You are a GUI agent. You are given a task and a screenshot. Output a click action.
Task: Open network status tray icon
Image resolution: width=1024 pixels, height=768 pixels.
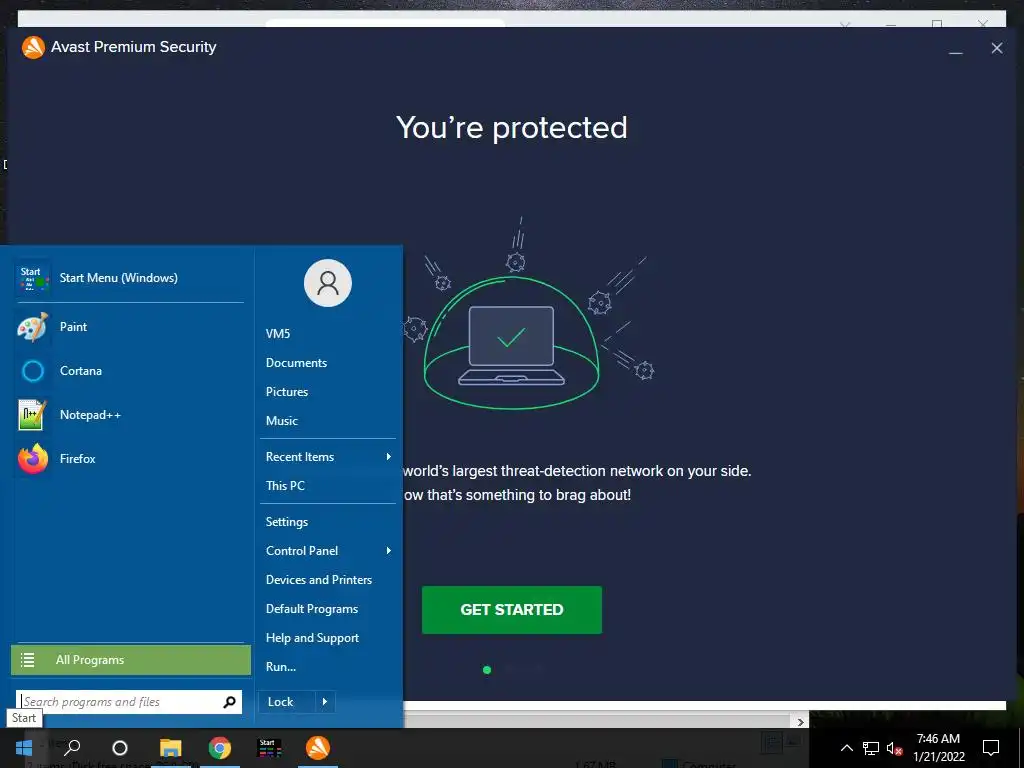[x=871, y=748]
